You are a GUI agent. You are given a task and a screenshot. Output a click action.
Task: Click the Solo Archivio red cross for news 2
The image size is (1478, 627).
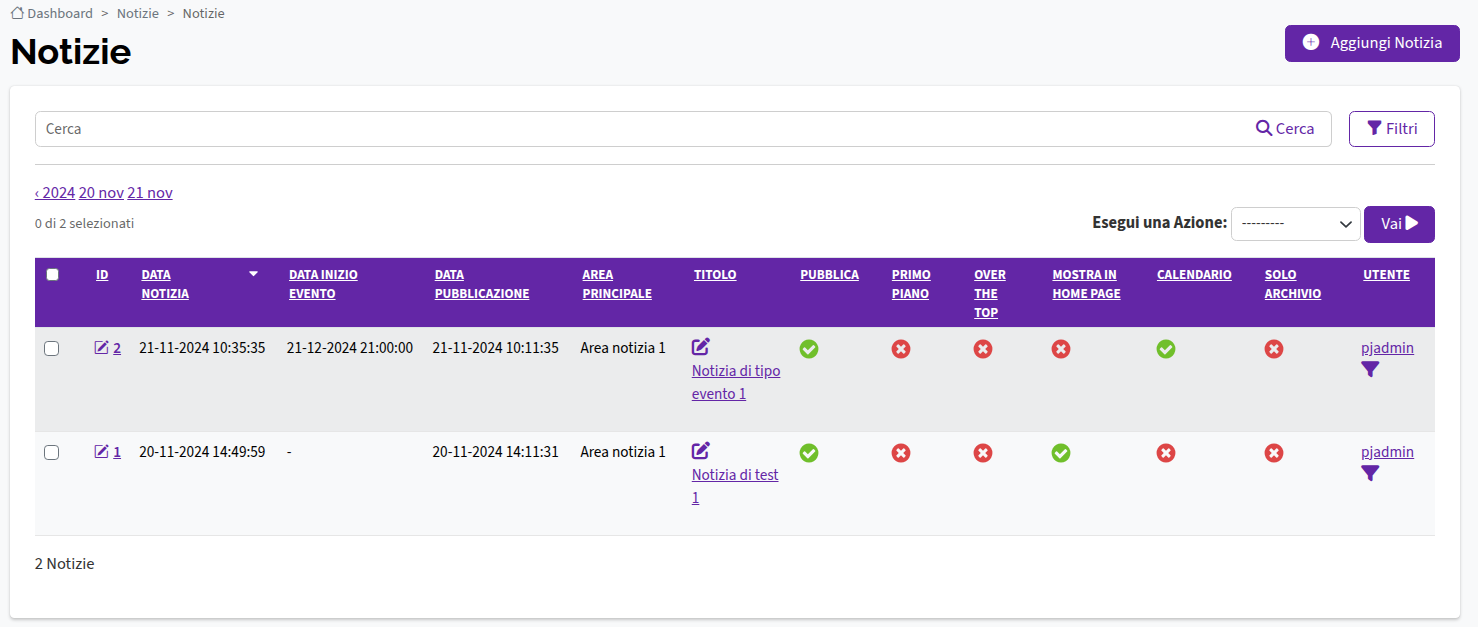coord(1274,349)
